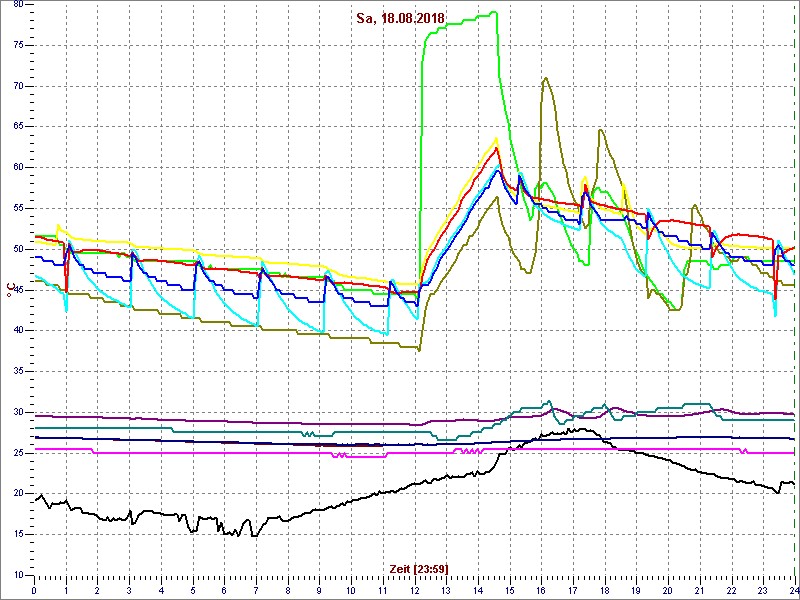Click the date title "Sa, 18.08.2018"
Viewport: 800px width, 600px height.
pyautogui.click(x=402, y=20)
